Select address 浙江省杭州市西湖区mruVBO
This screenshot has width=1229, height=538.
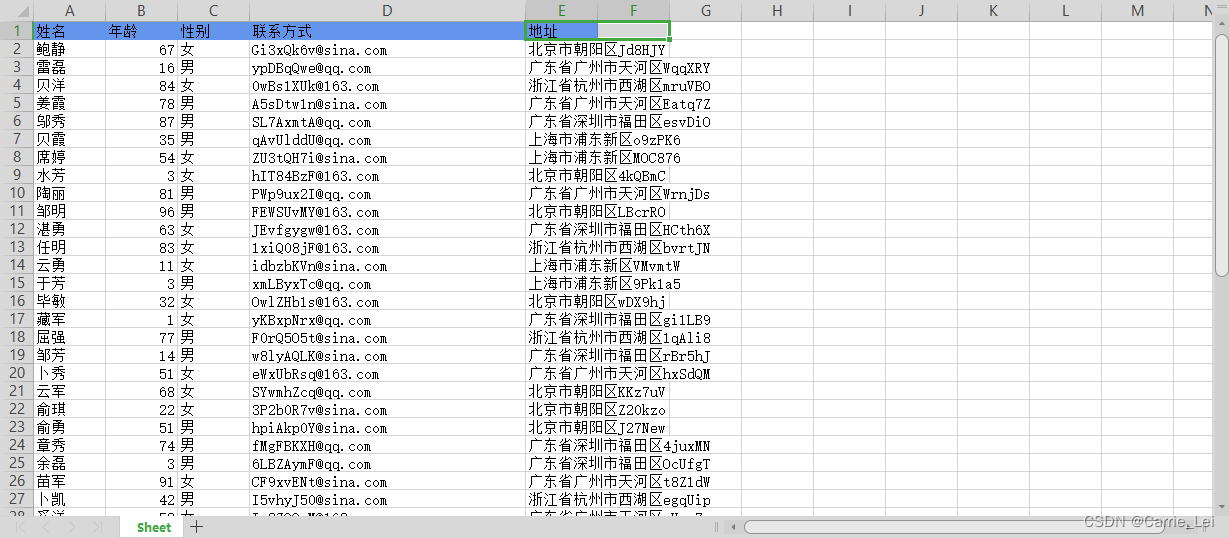coord(620,85)
